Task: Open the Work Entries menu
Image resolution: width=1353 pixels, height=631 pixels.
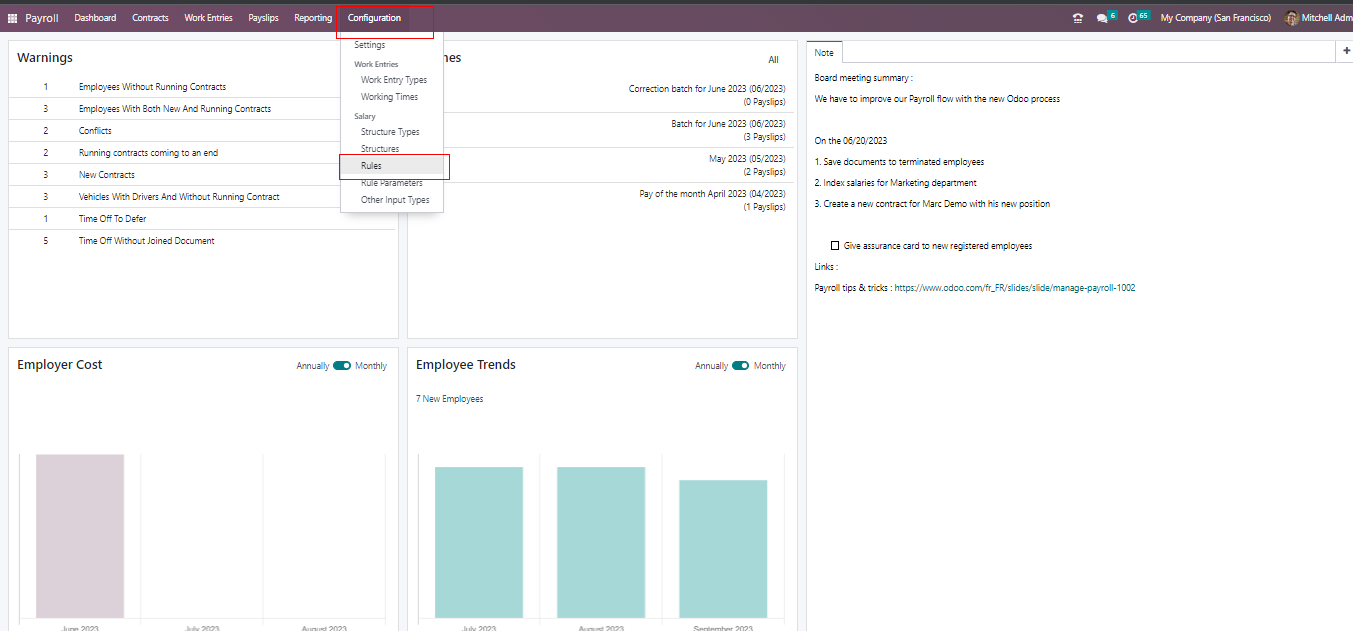Action: (208, 18)
